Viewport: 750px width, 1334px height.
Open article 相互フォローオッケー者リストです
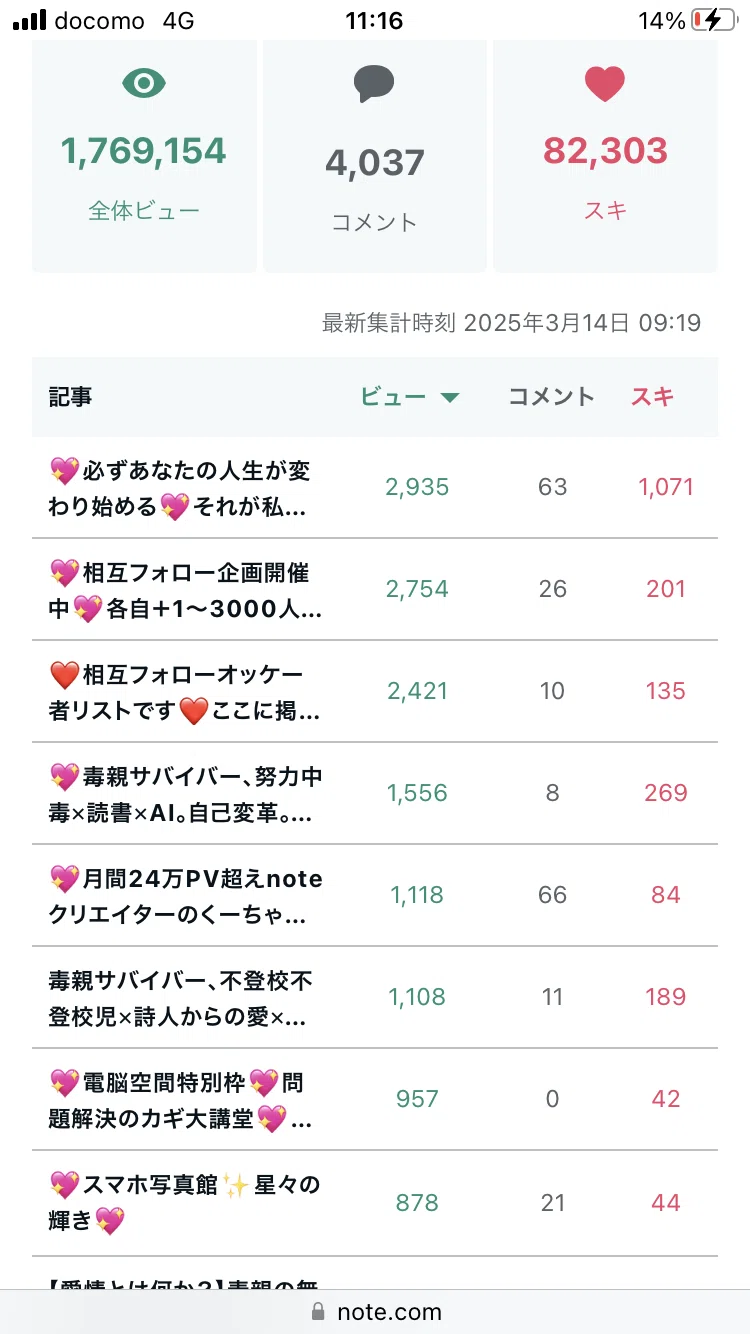(187, 692)
